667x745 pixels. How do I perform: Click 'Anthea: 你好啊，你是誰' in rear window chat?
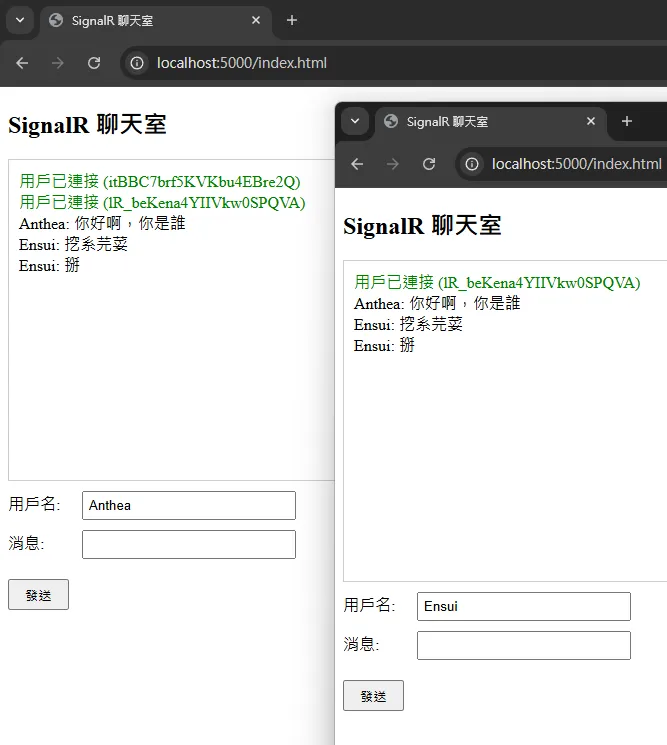pyautogui.click(x=102, y=223)
